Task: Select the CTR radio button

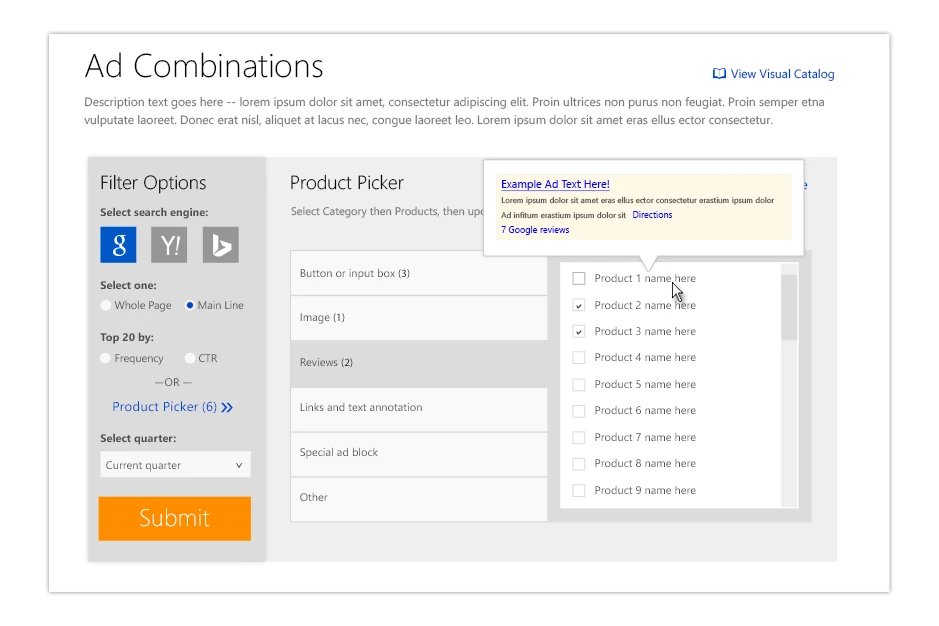Action: tap(190, 358)
